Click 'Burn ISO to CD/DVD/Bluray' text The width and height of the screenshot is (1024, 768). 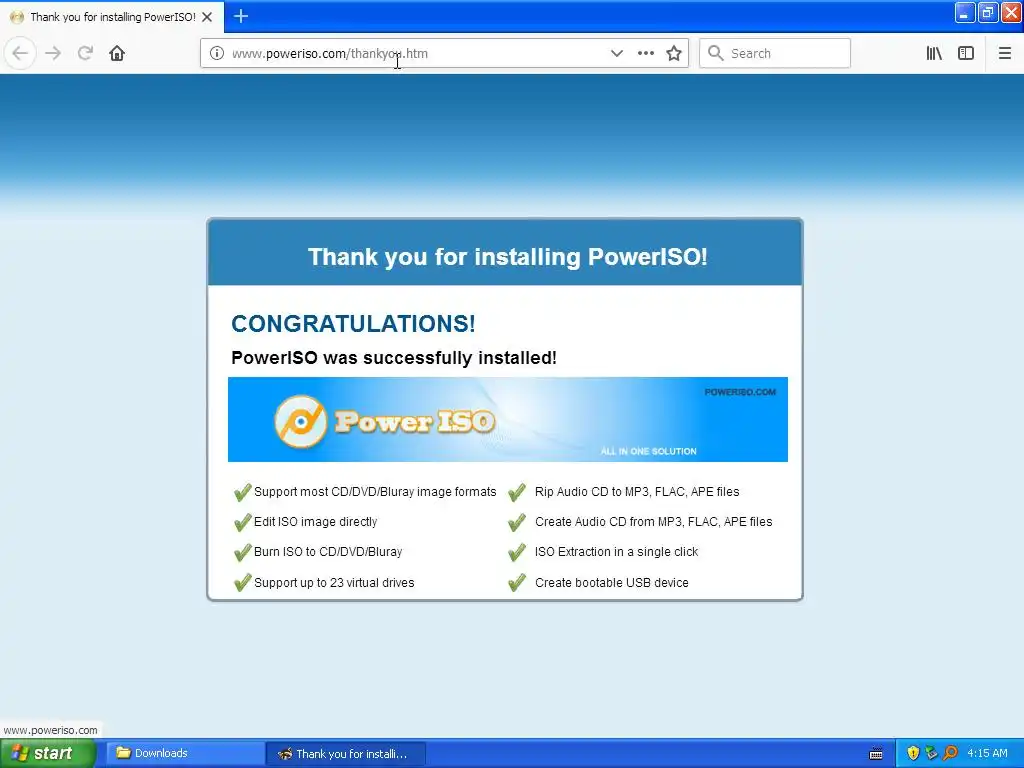point(328,552)
